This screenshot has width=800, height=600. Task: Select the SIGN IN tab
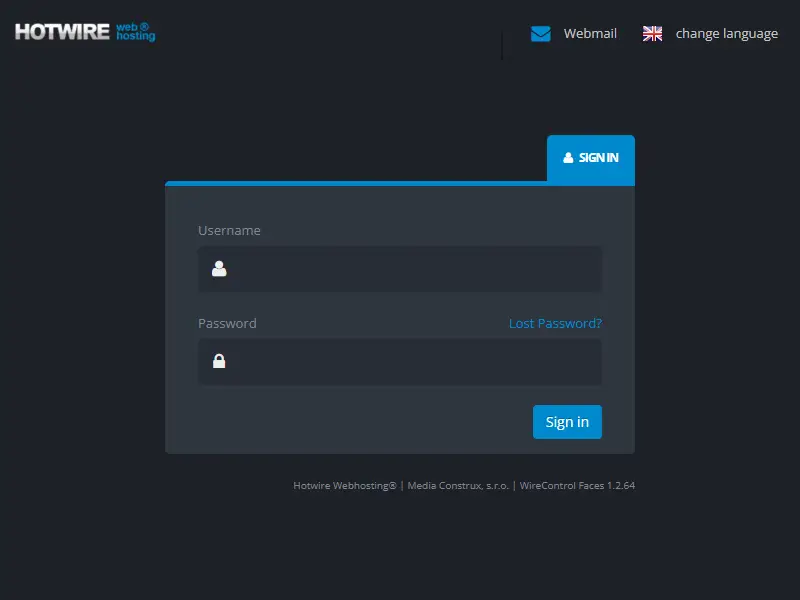coord(591,158)
